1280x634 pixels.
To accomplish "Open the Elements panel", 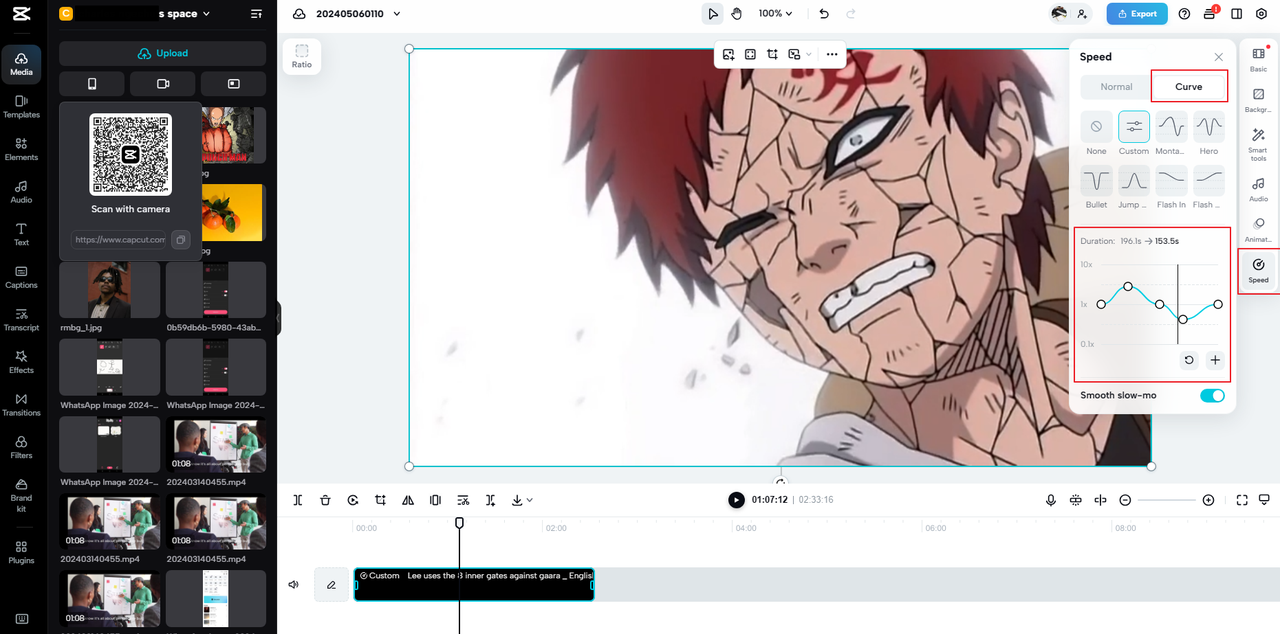I will click(21, 149).
